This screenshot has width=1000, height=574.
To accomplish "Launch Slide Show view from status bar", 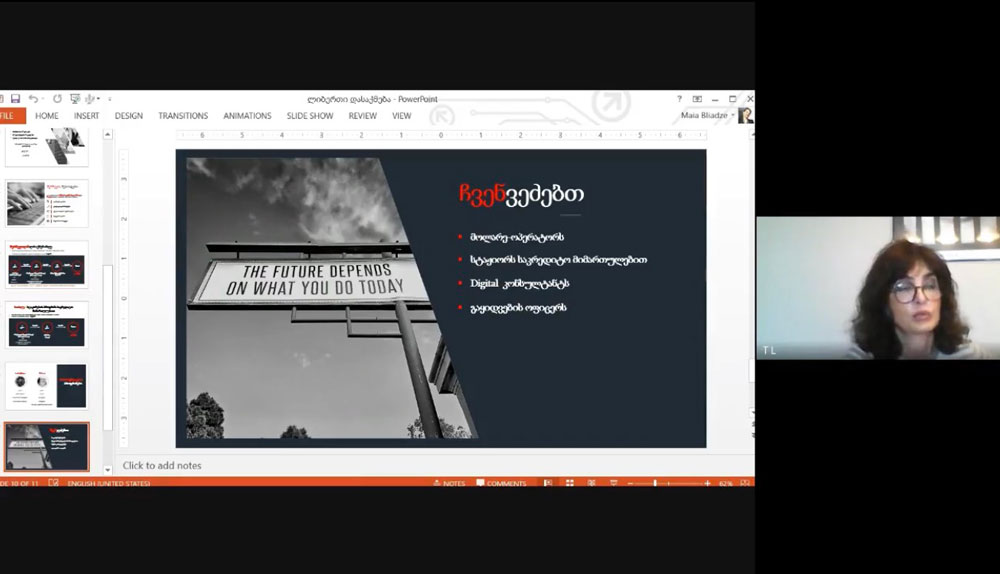I will 612,483.
